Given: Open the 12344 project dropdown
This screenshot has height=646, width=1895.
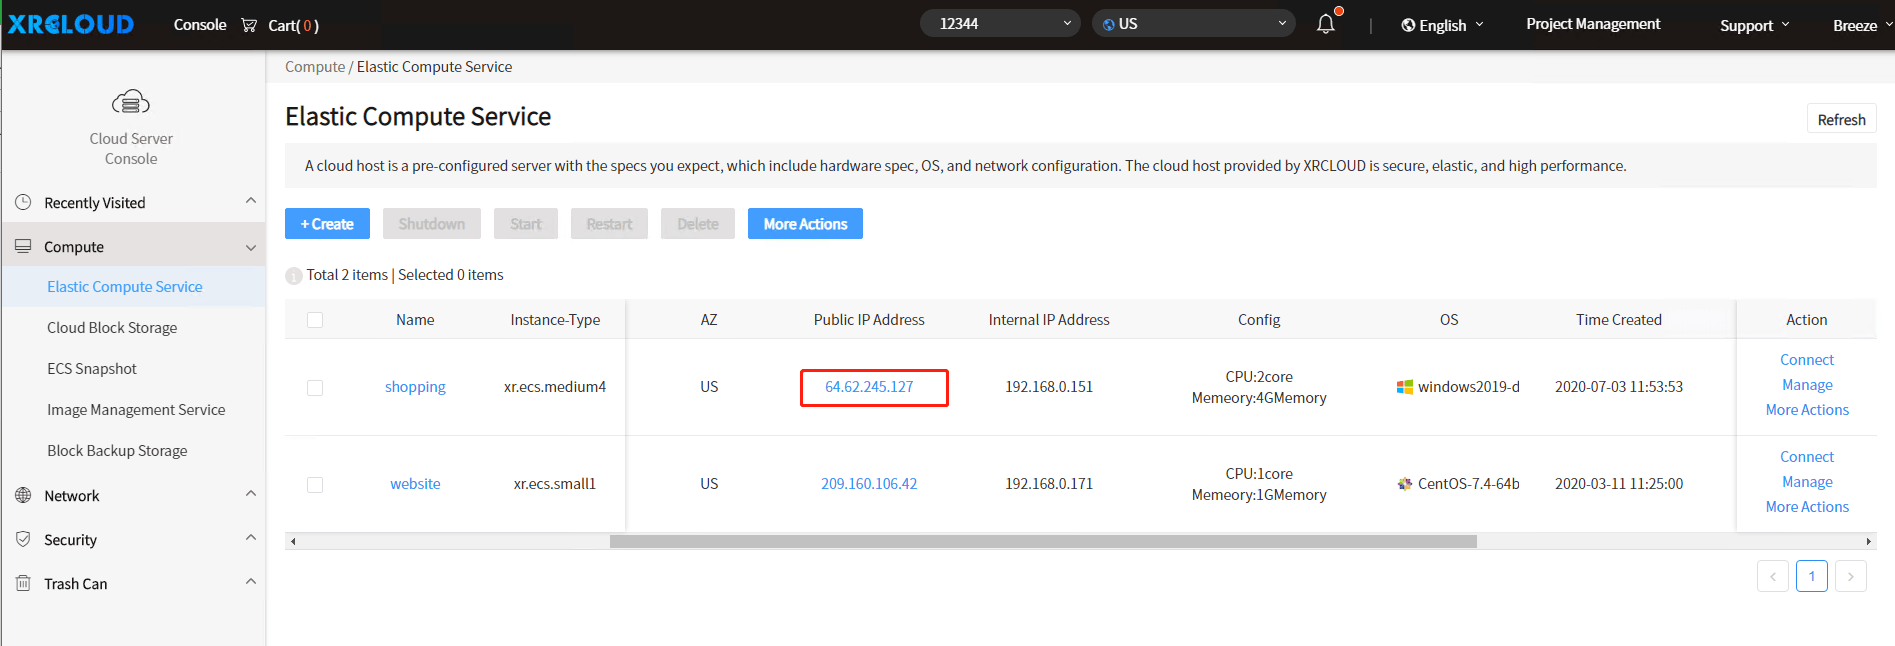Looking at the screenshot, I should 1000,23.
